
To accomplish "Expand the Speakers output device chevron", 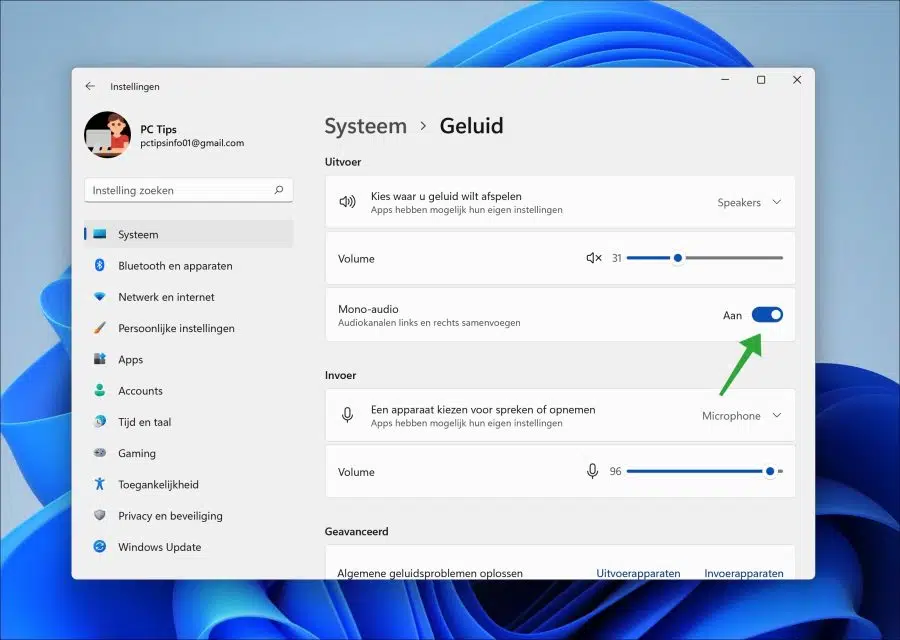I will click(777, 202).
